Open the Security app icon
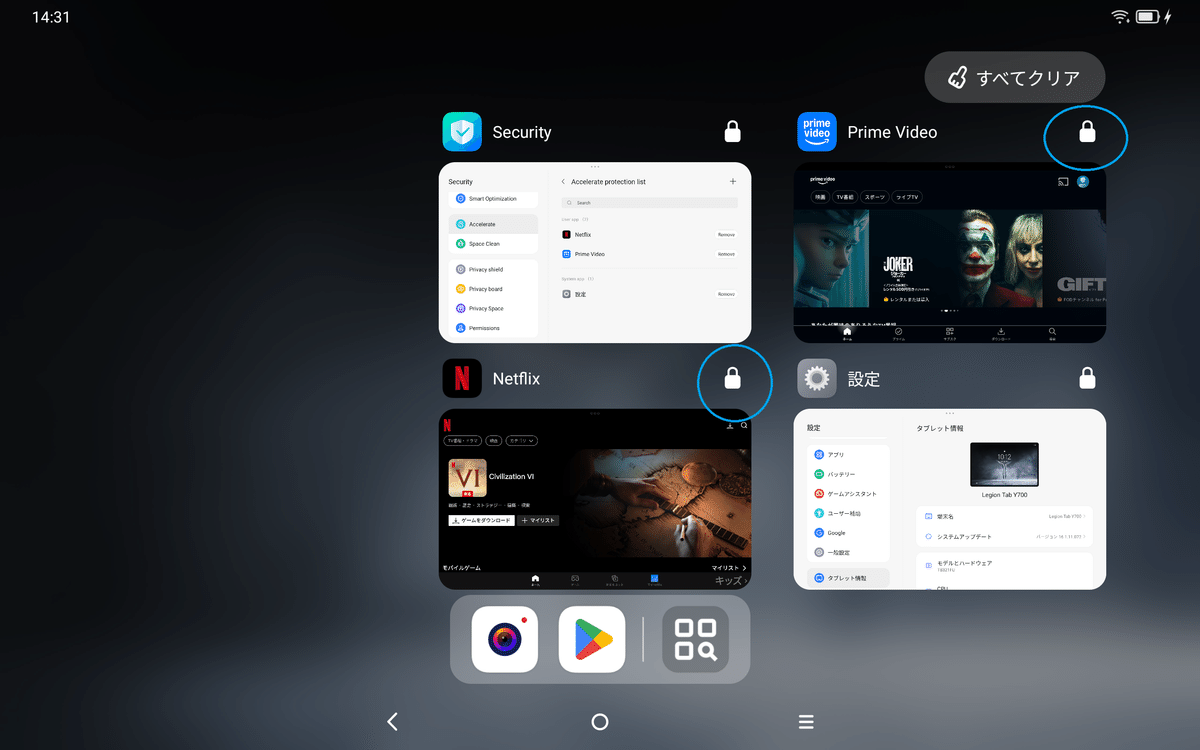 click(462, 132)
